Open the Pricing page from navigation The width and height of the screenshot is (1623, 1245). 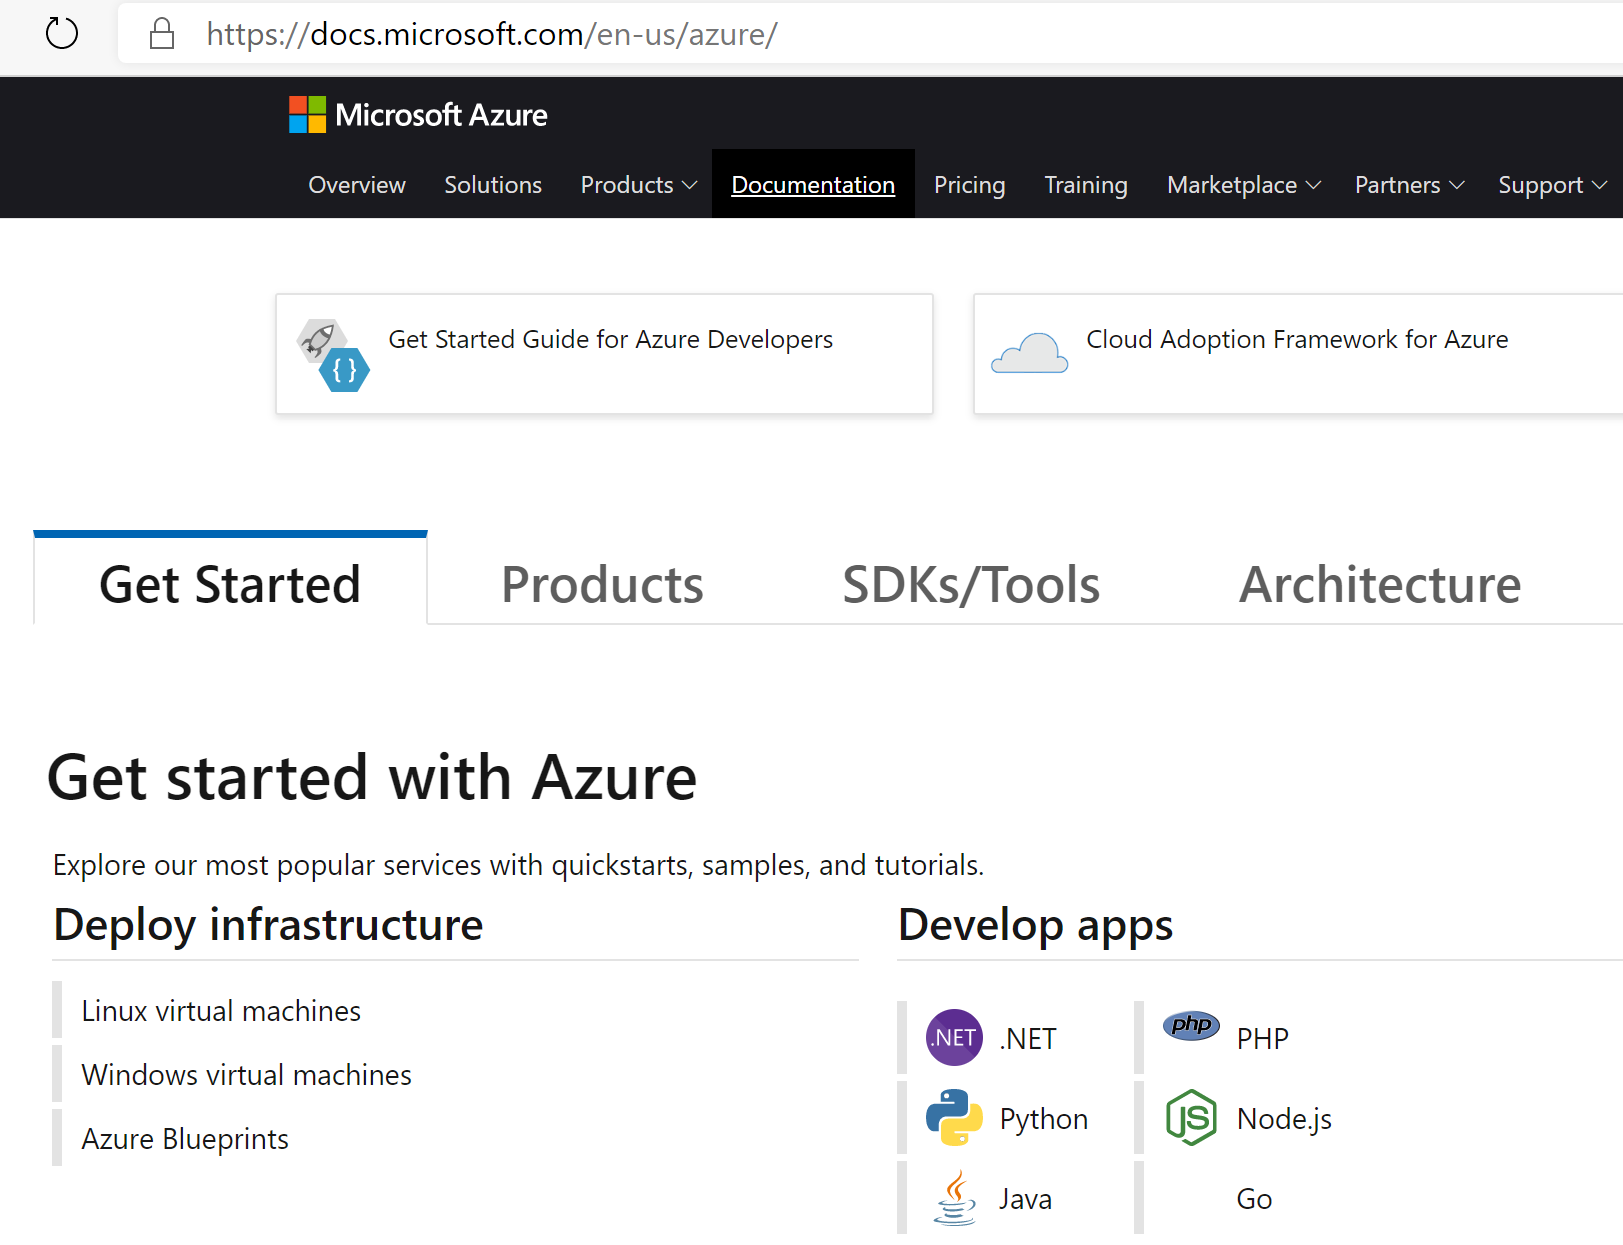[969, 184]
